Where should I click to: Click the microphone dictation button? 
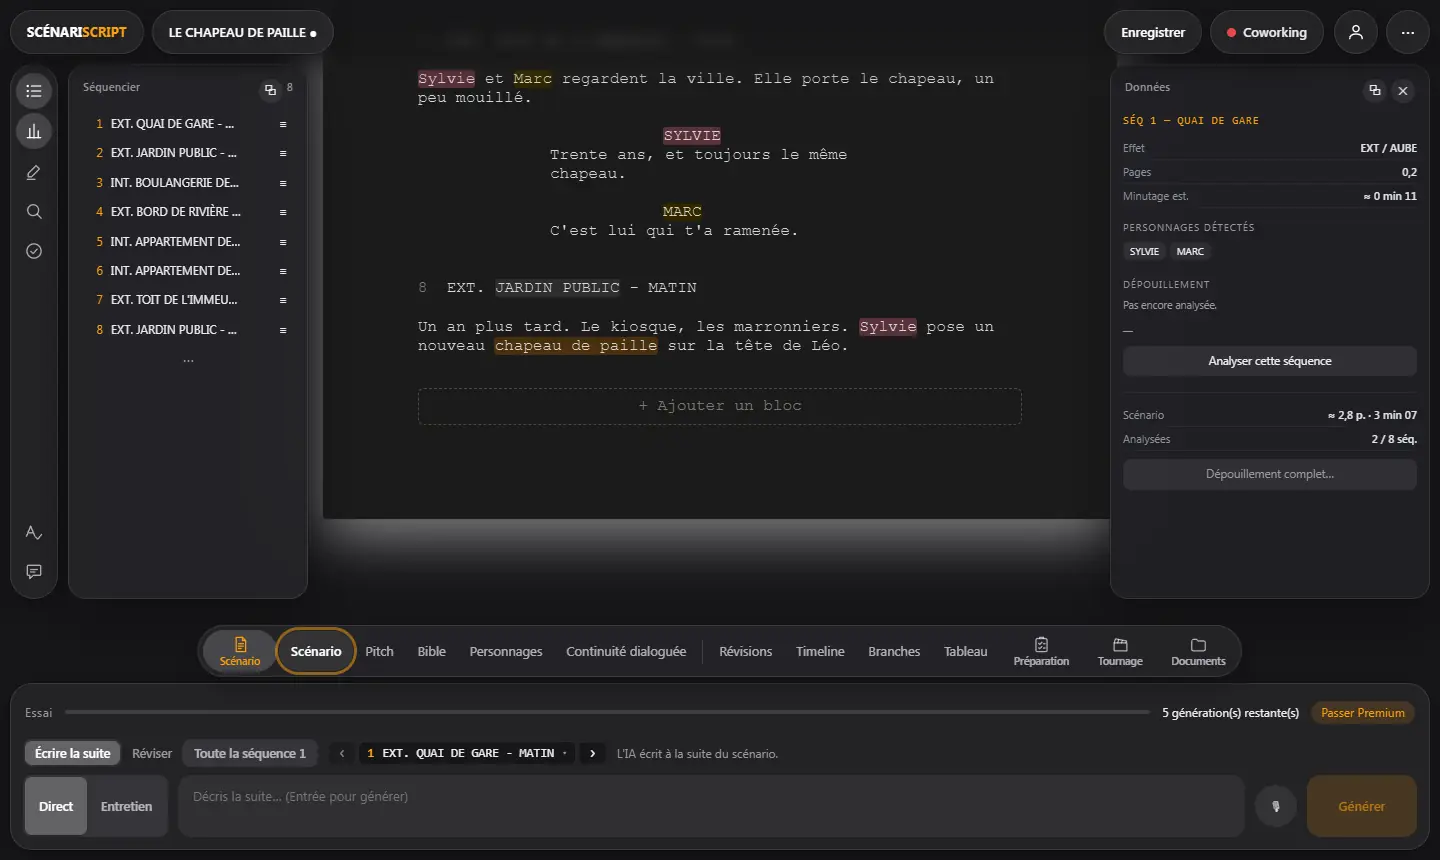[x=1276, y=806]
